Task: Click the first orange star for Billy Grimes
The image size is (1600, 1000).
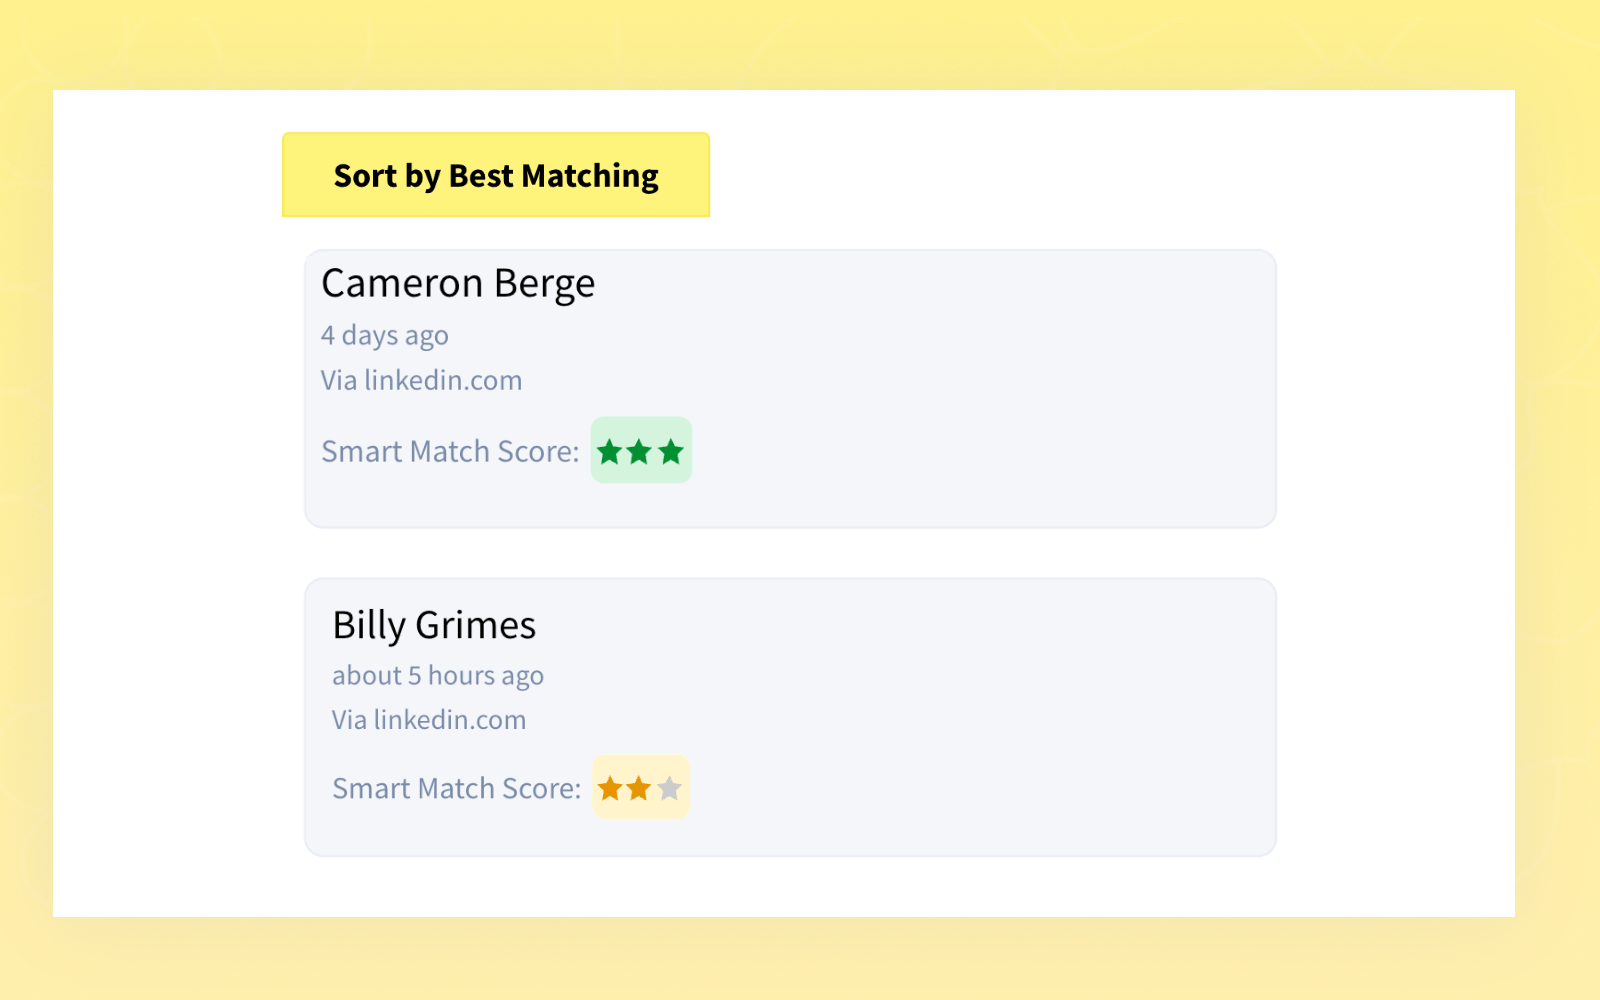Action: pyautogui.click(x=612, y=788)
